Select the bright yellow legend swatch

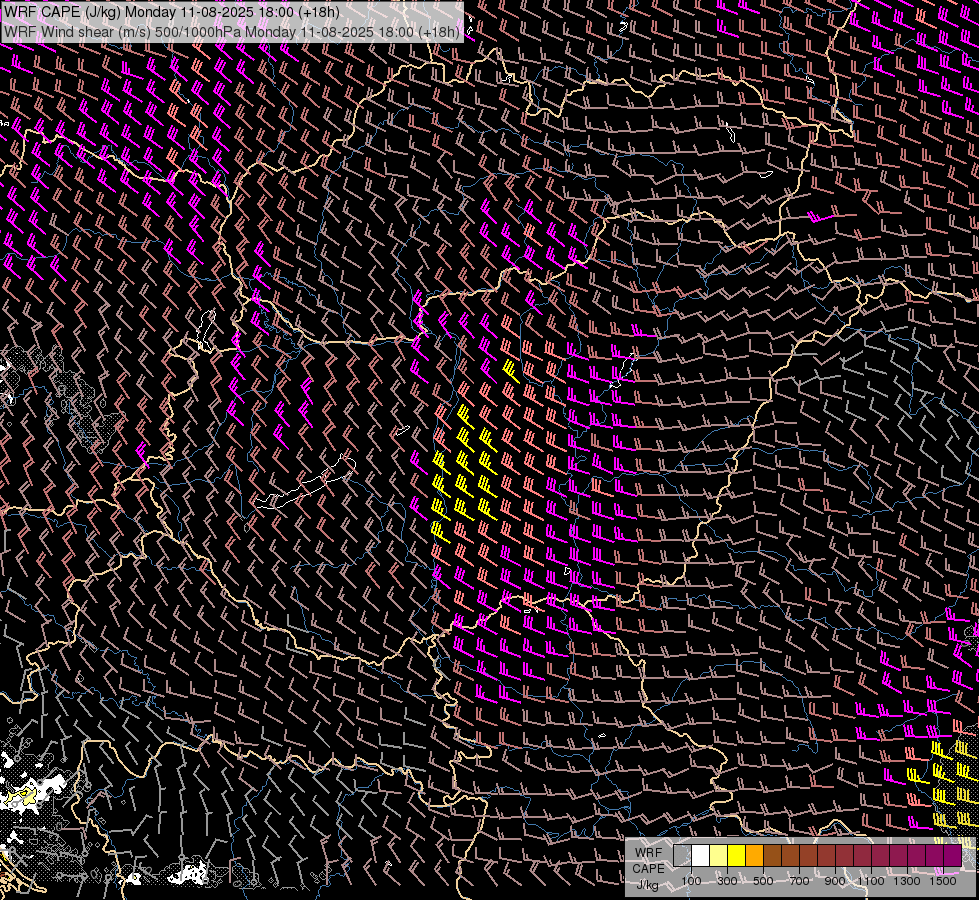736,855
